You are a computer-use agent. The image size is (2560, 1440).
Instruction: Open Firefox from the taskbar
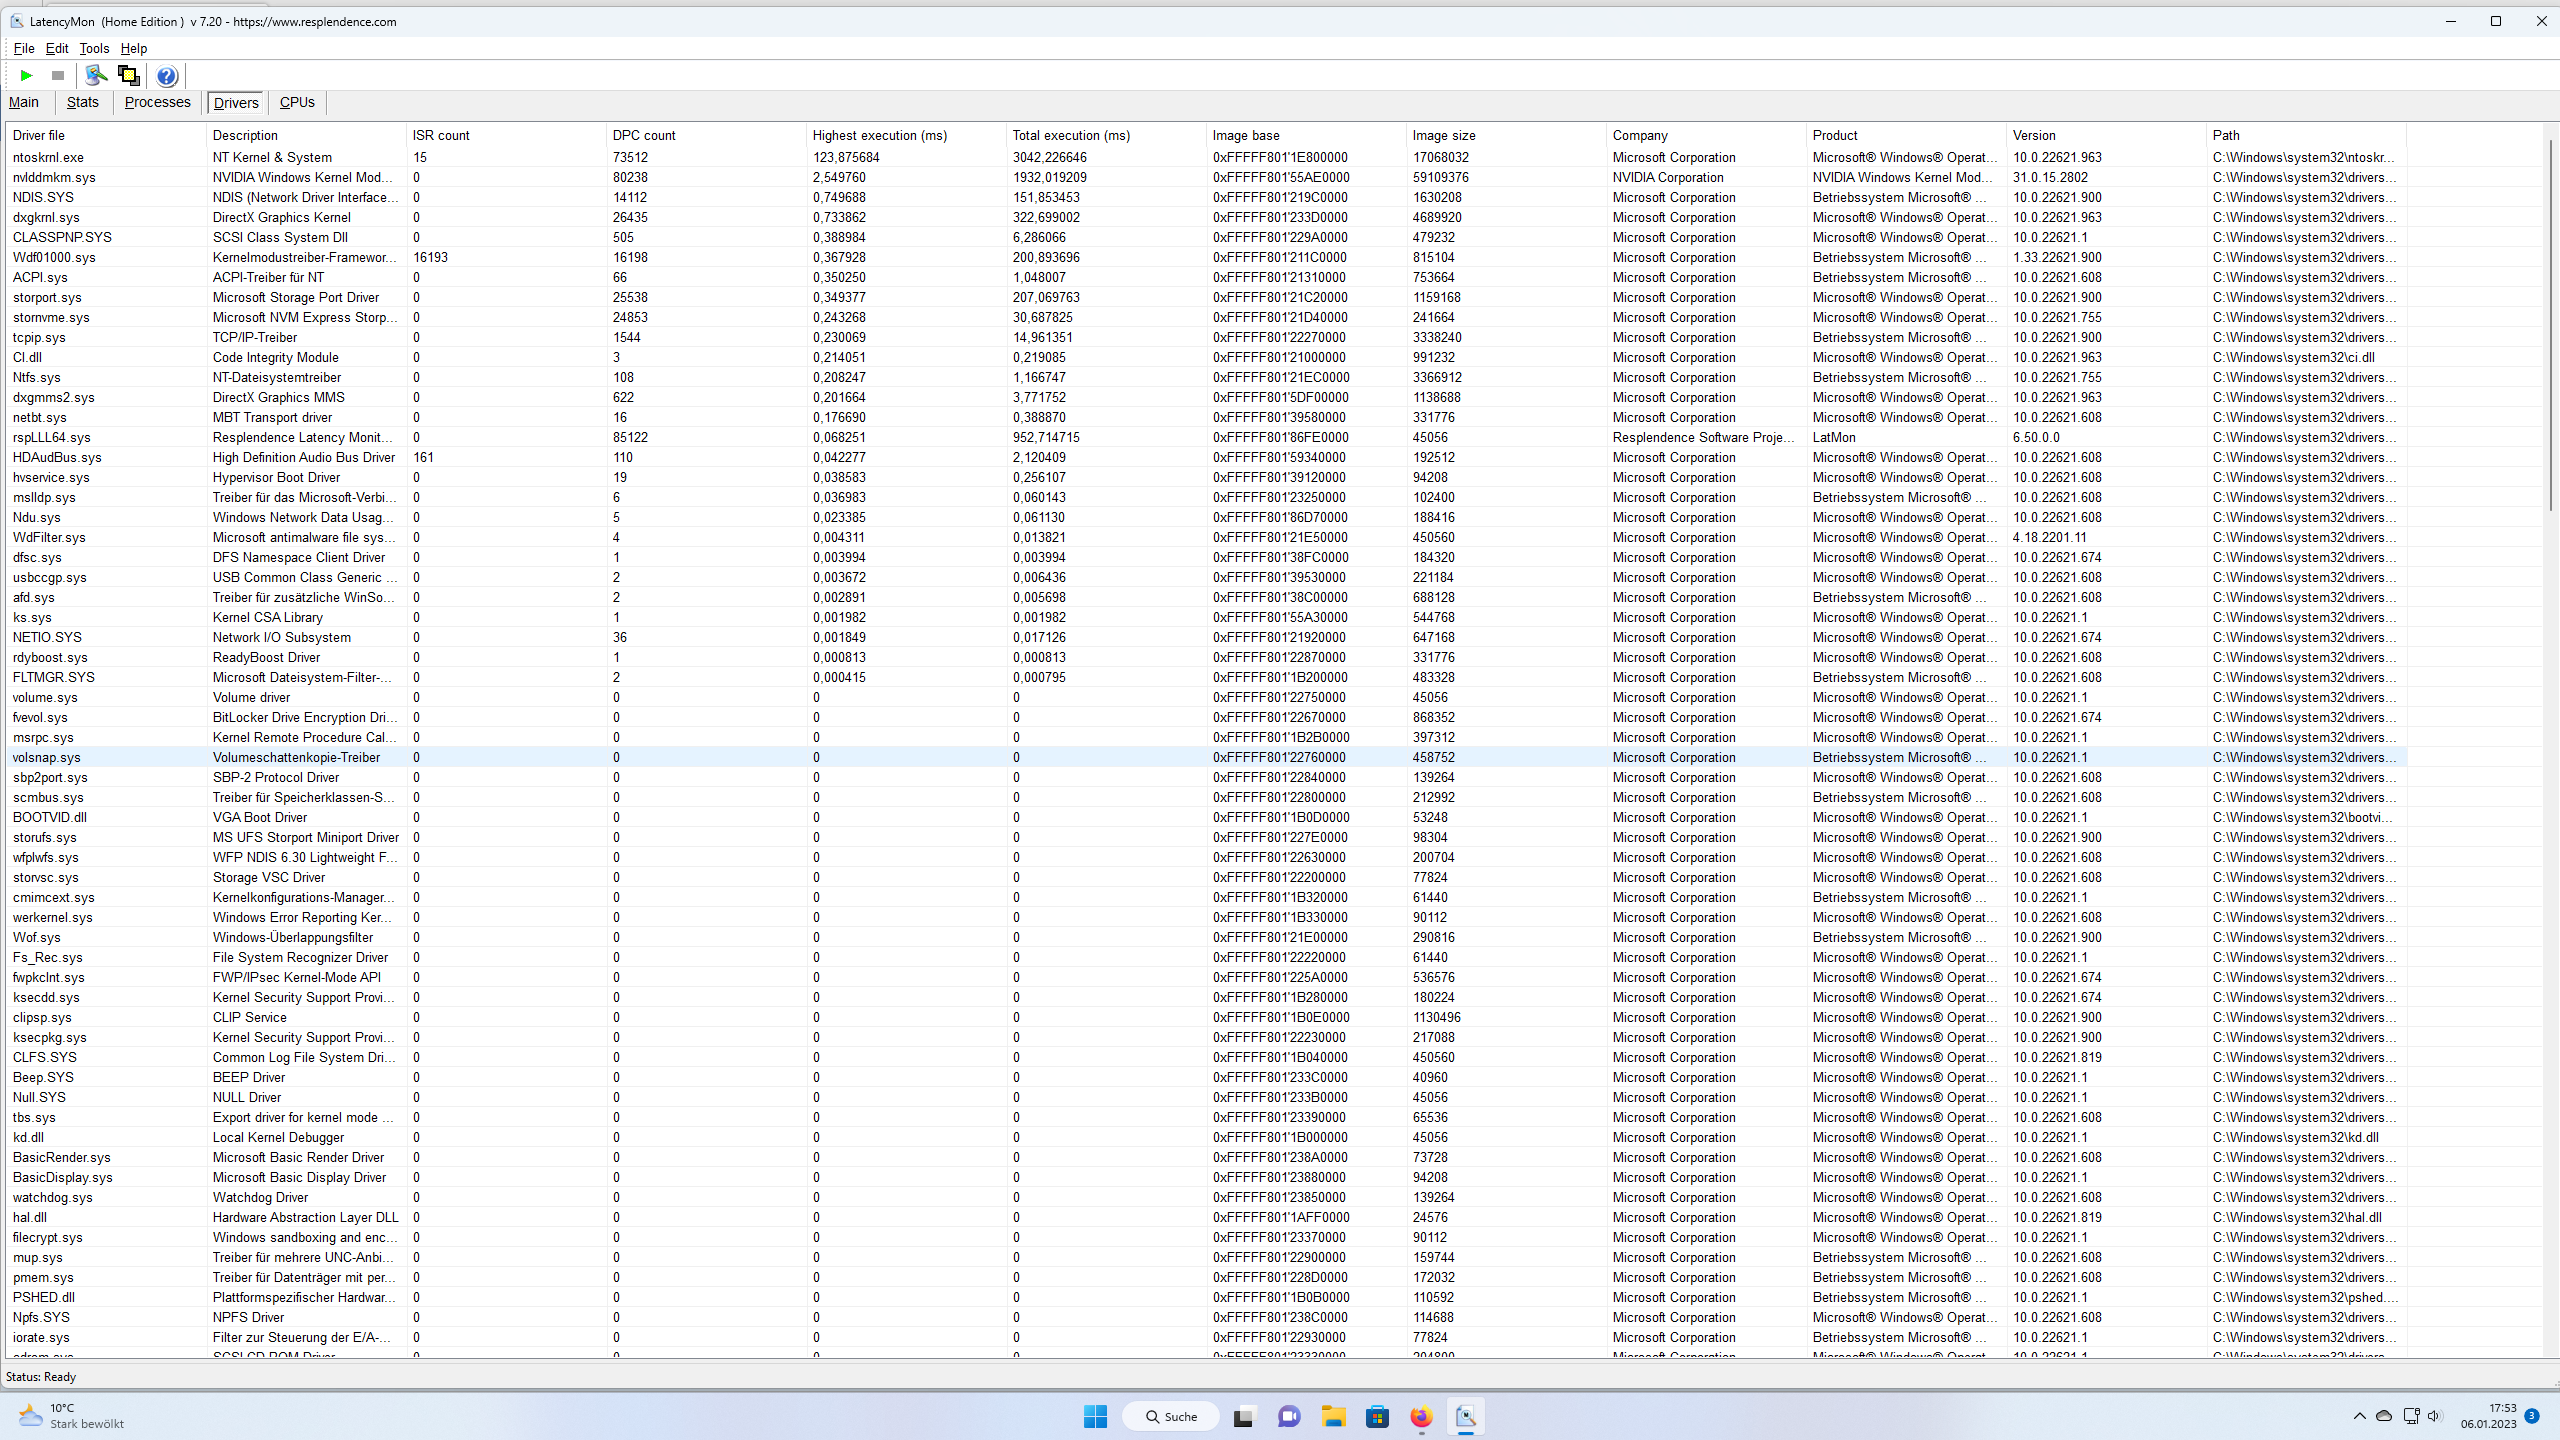1421,1416
